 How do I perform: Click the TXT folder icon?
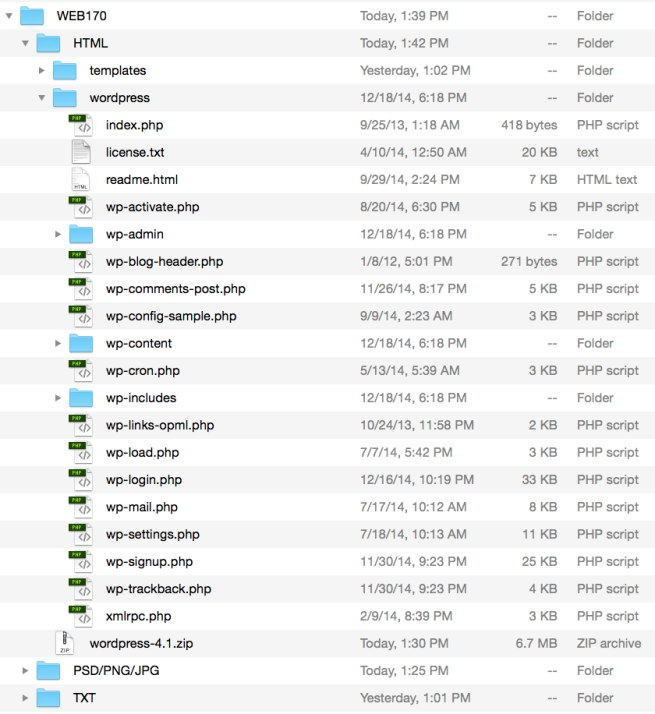(x=48, y=698)
